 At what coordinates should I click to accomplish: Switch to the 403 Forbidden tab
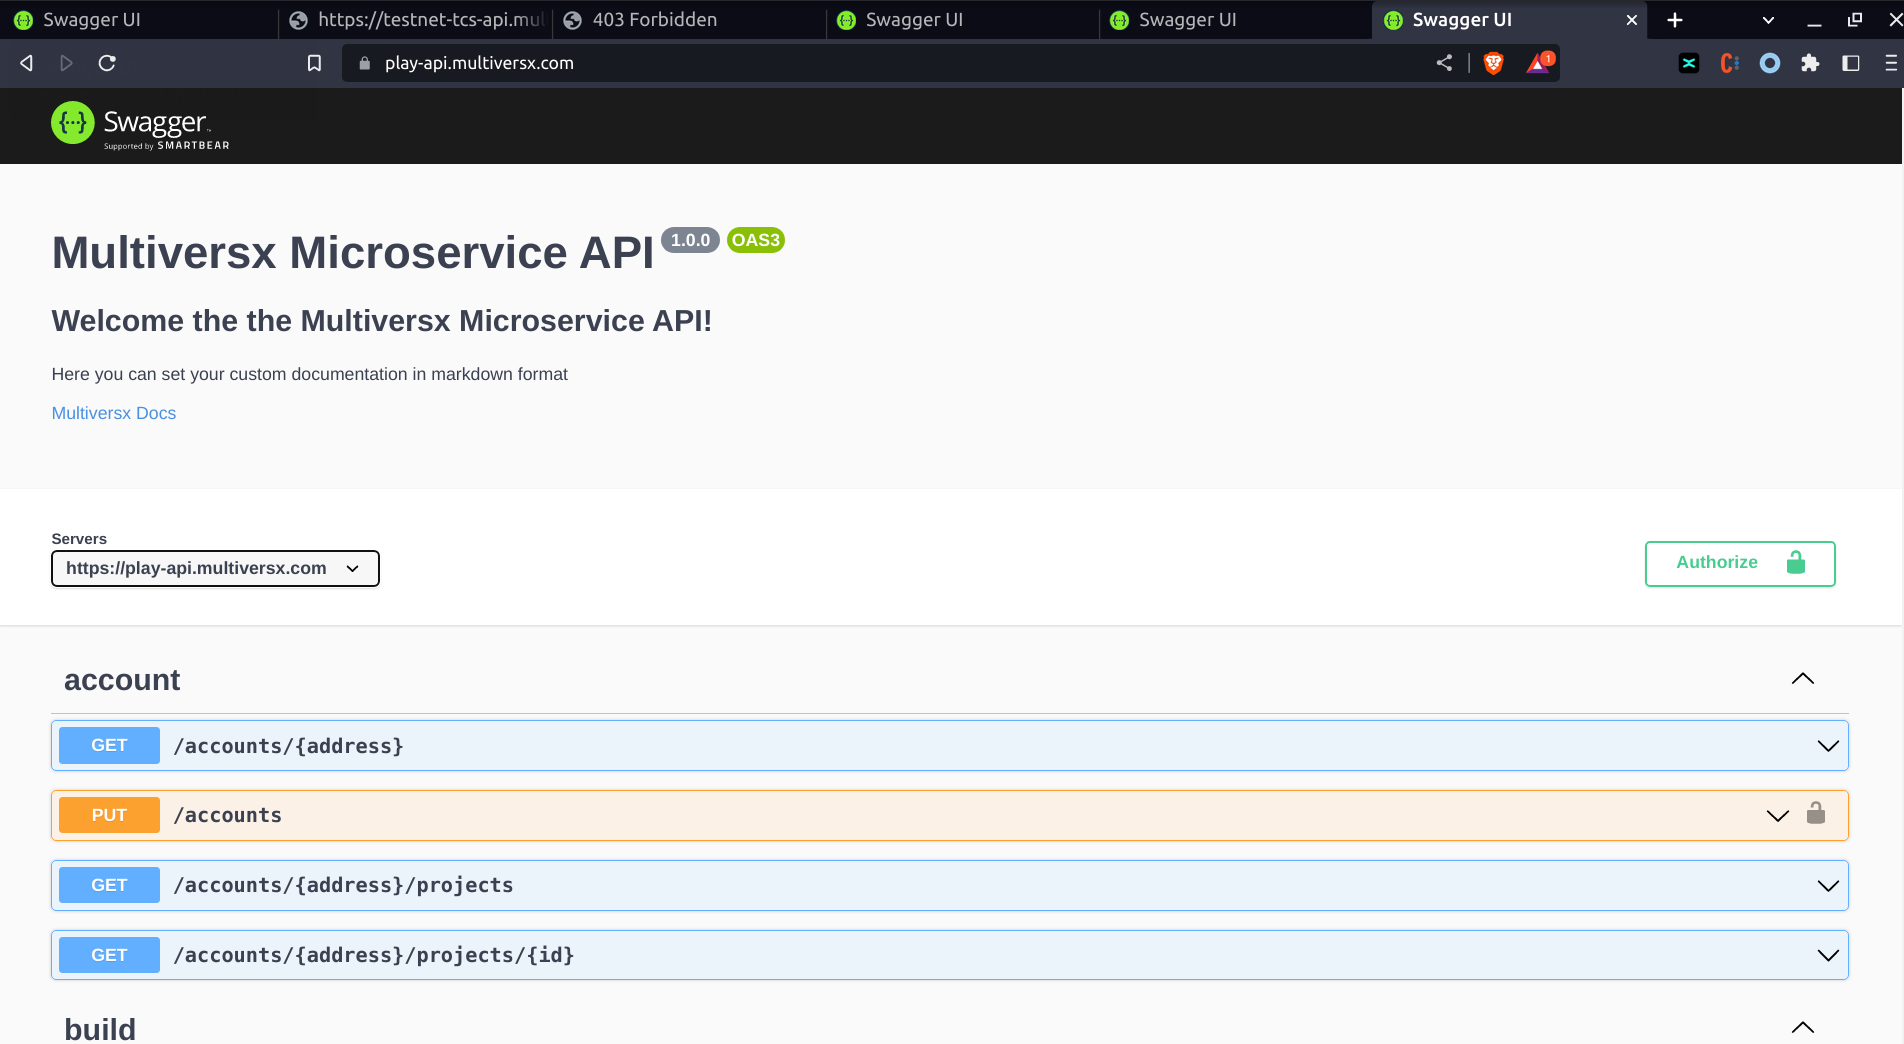(x=689, y=20)
